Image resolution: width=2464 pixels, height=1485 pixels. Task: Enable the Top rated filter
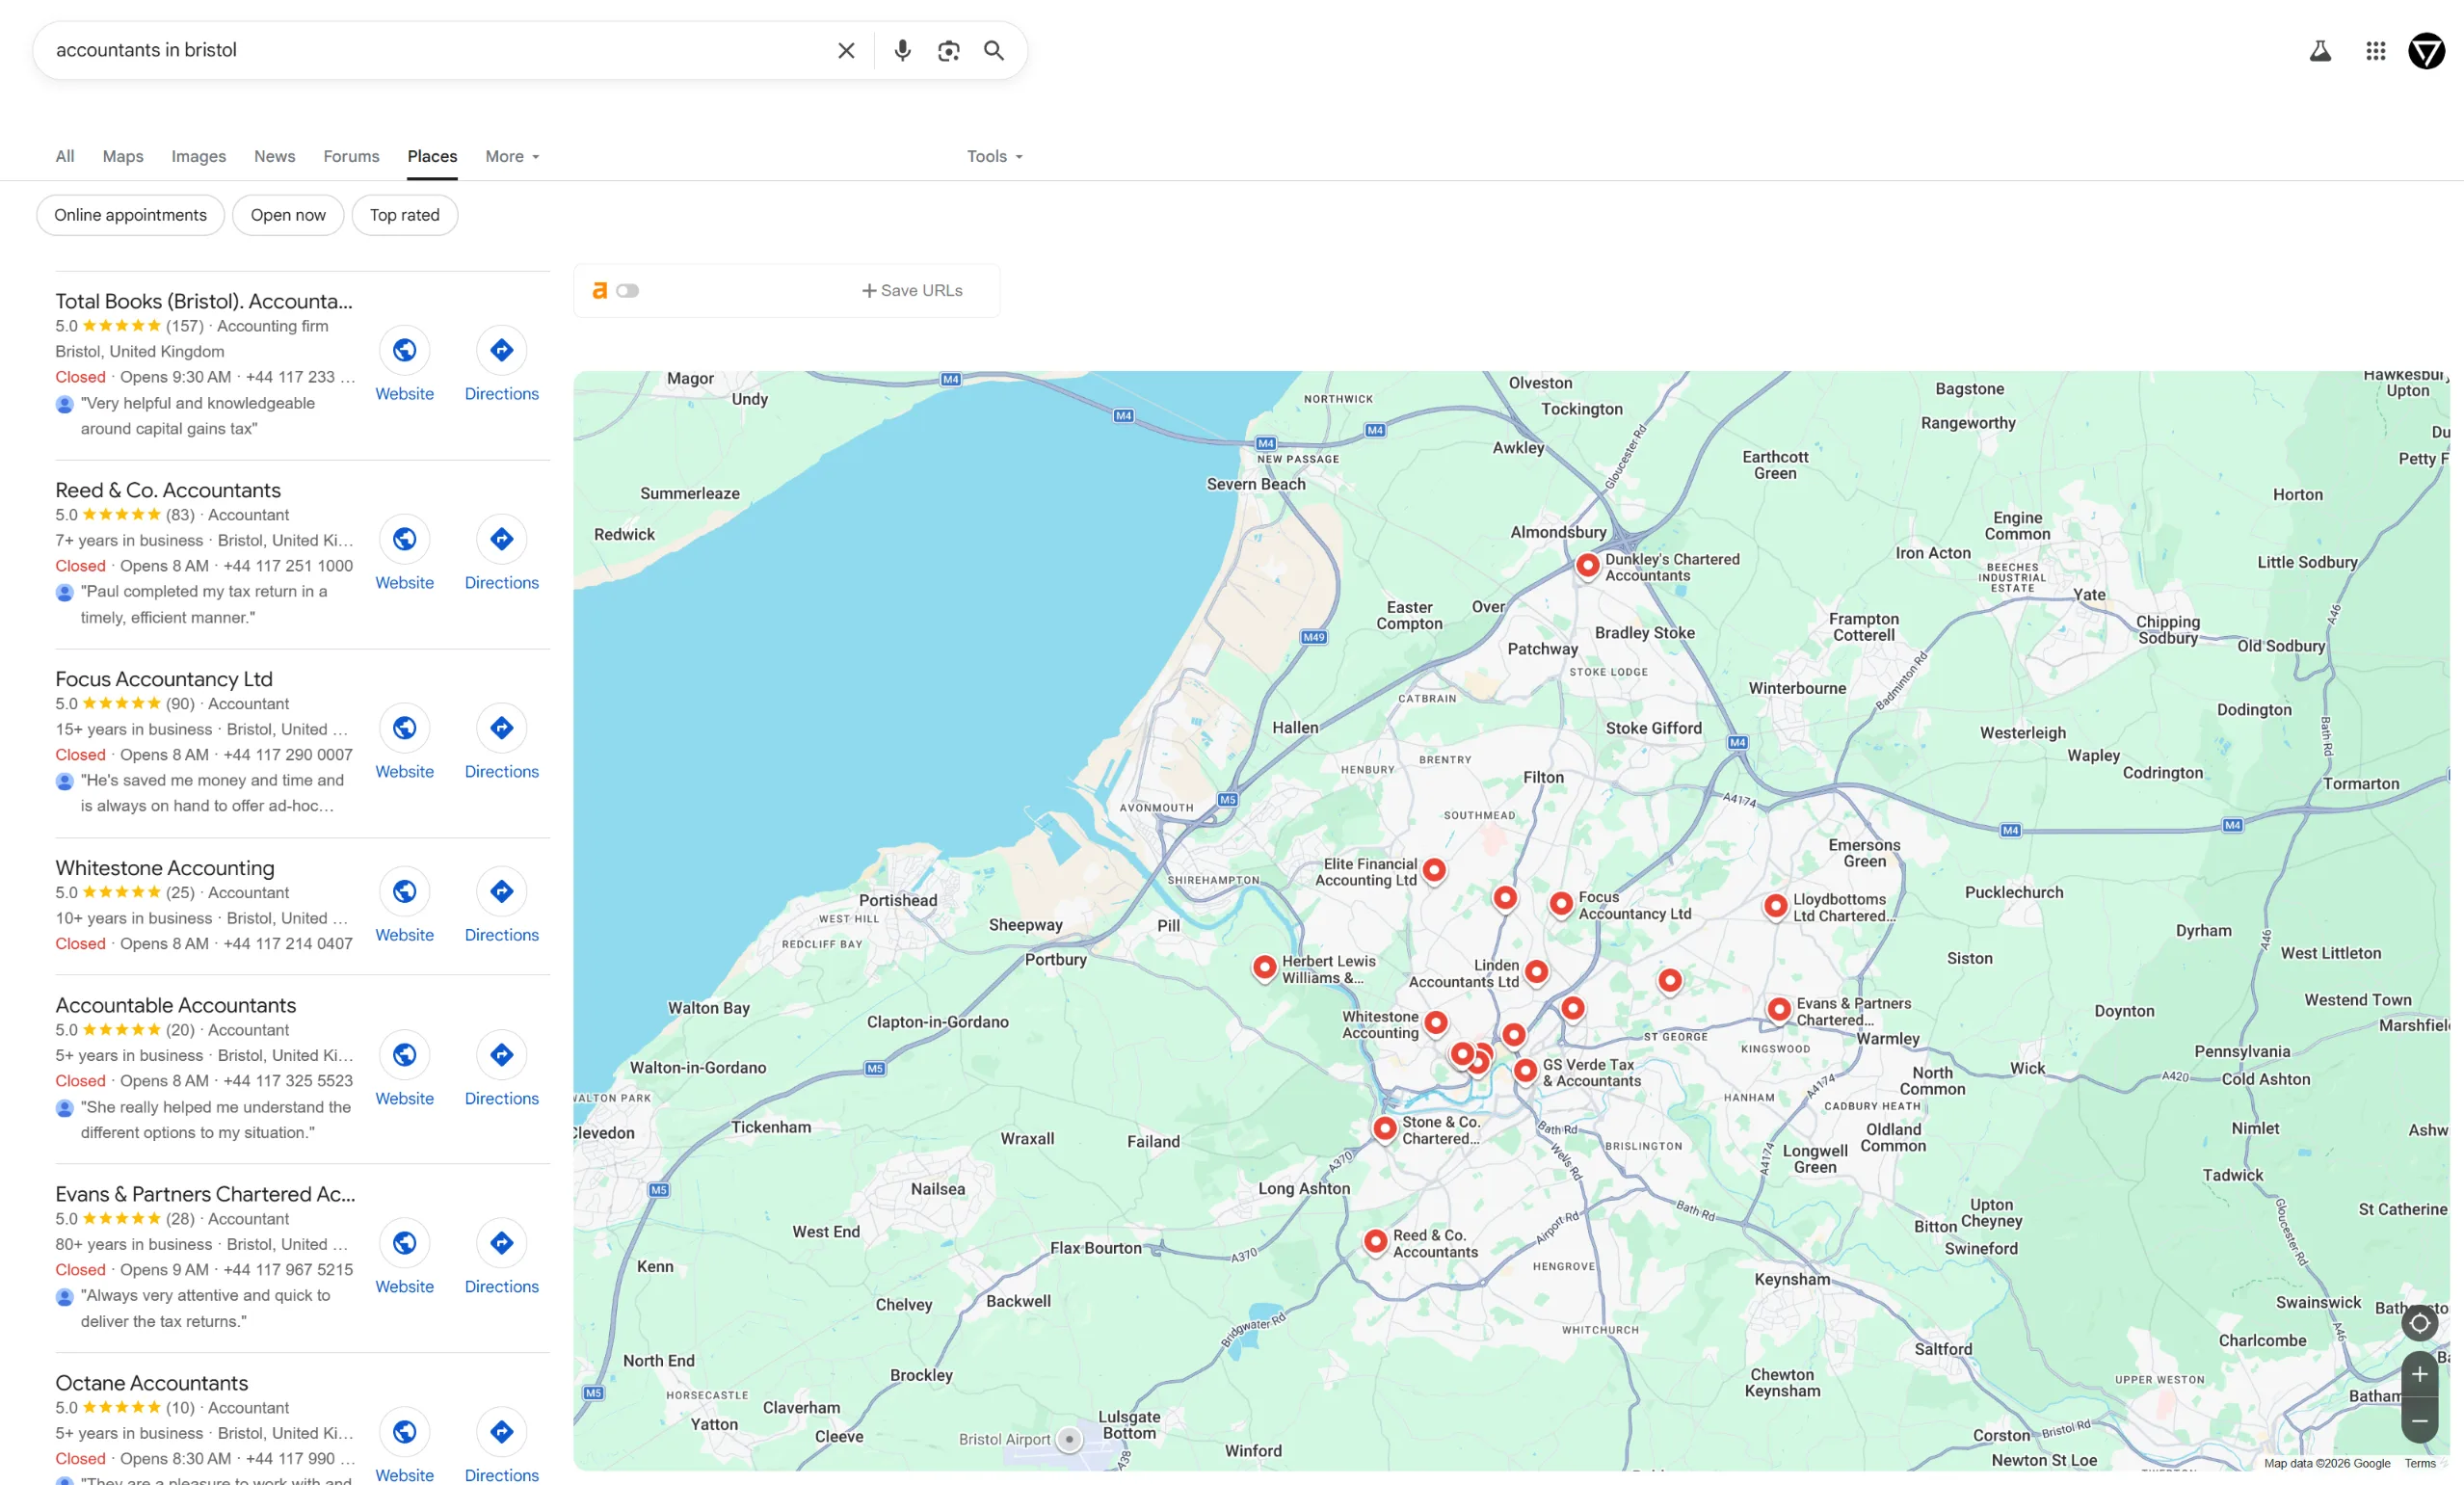[404, 215]
